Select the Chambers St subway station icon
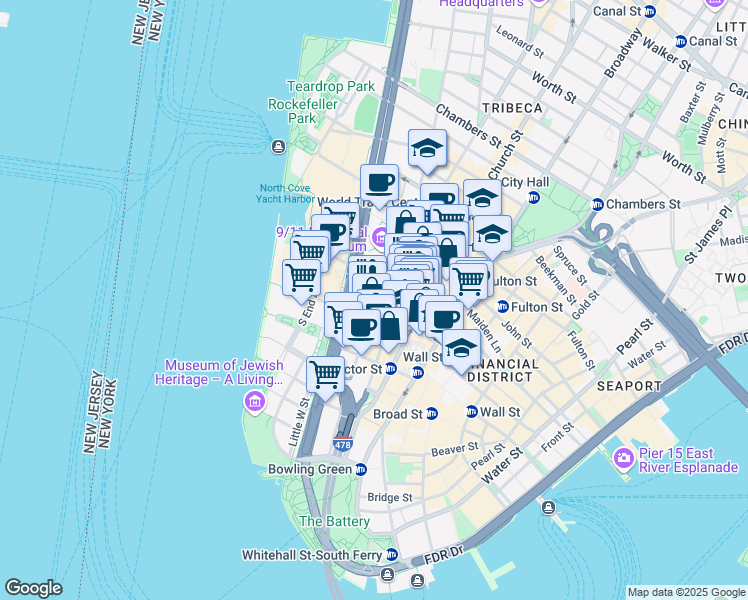The width and height of the screenshot is (748, 600). 598,205
